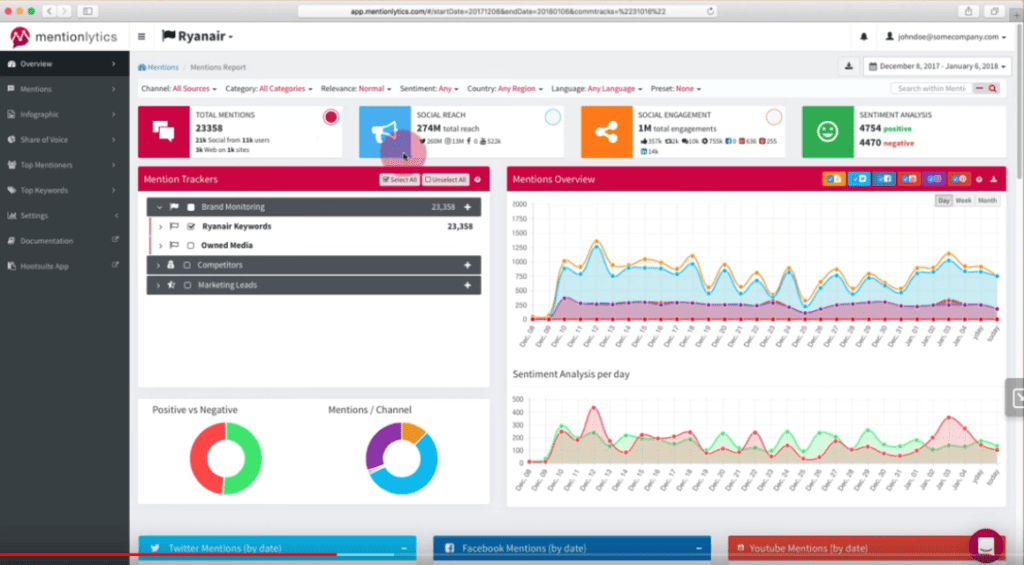Click the Mentions breadcrumb link
The height and width of the screenshot is (565, 1024).
[x=158, y=67]
